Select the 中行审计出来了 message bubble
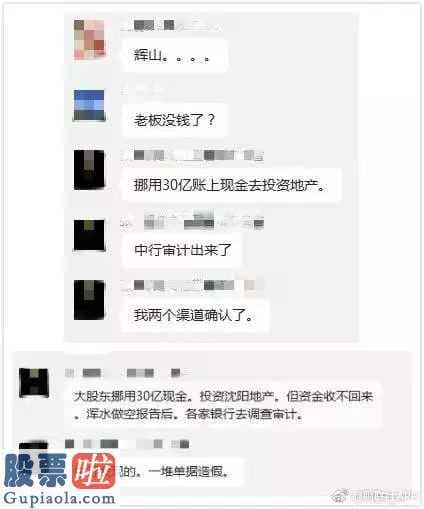The image size is (424, 509). (182, 250)
